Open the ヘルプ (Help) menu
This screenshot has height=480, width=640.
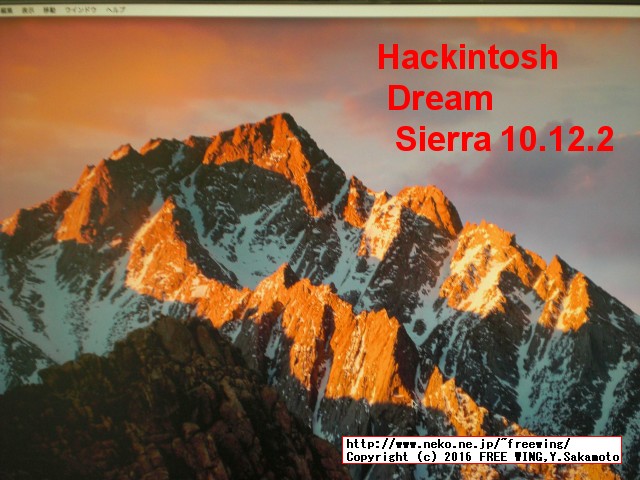(x=116, y=10)
